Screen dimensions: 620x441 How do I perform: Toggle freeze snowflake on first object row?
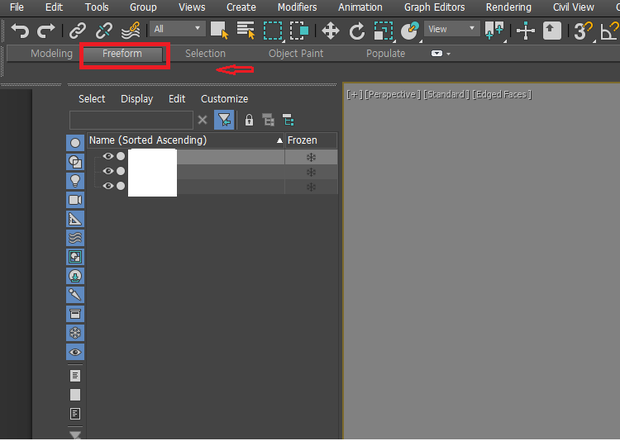[x=310, y=157]
